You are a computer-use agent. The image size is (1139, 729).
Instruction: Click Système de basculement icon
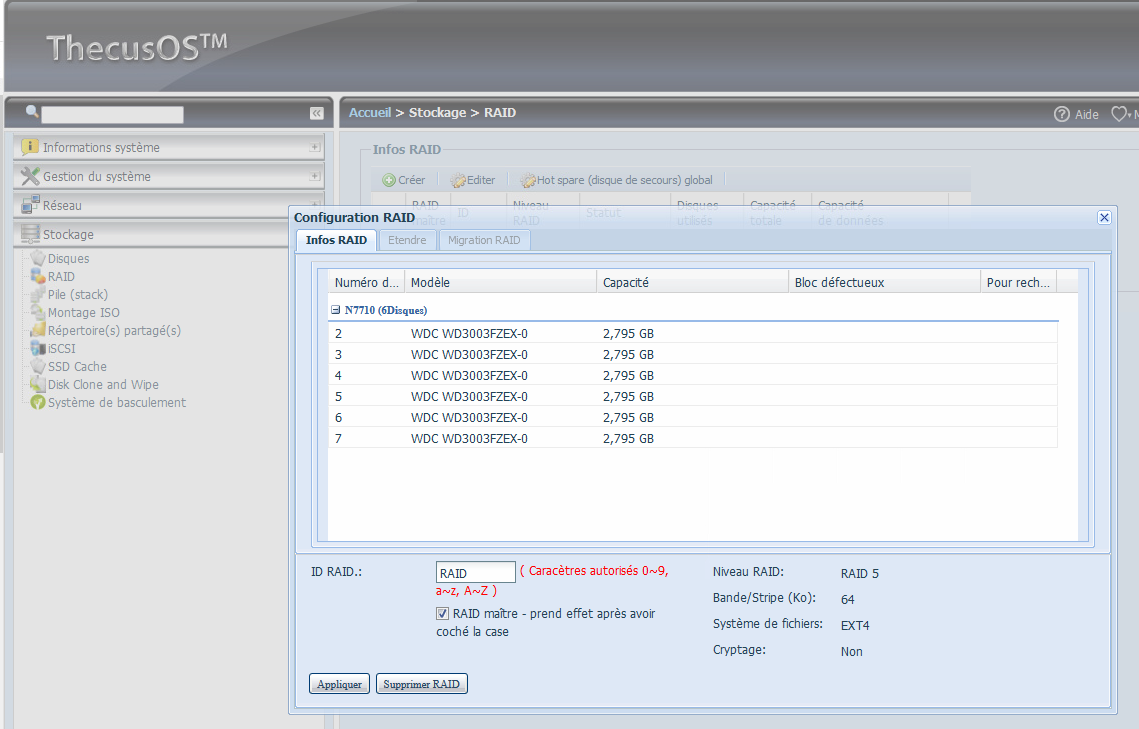point(38,403)
